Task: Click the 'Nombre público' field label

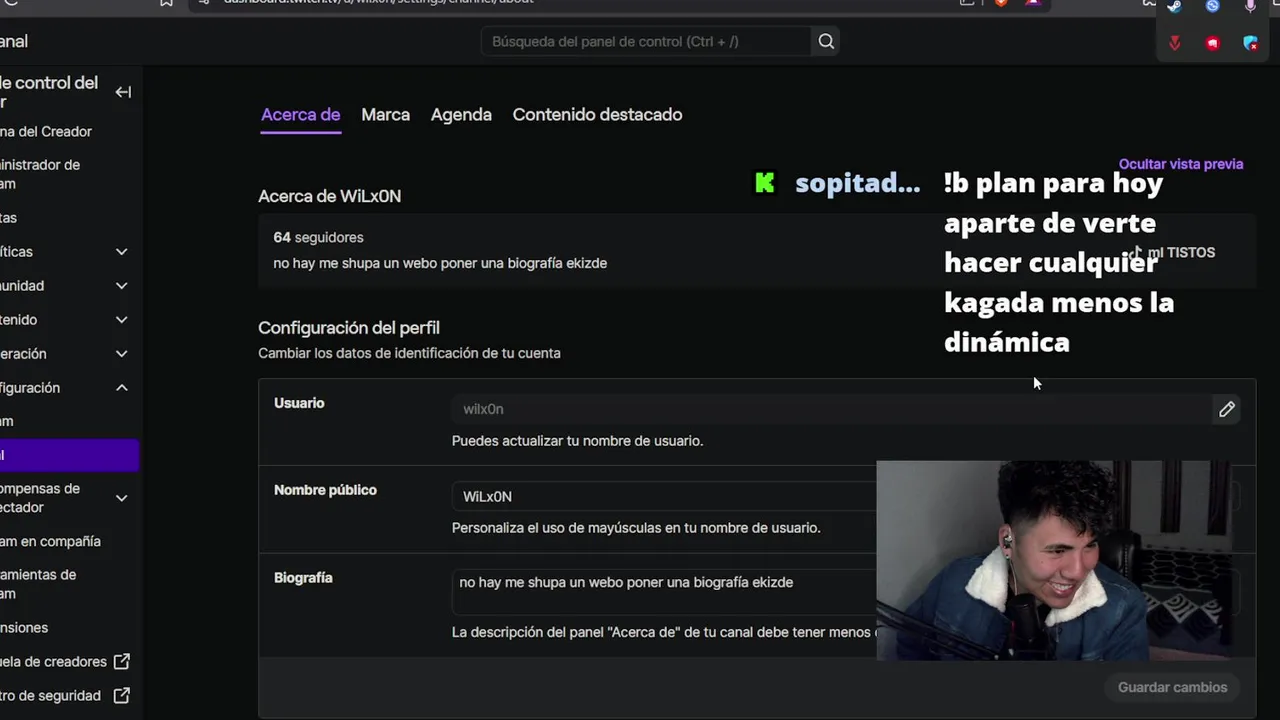Action: tap(325, 490)
